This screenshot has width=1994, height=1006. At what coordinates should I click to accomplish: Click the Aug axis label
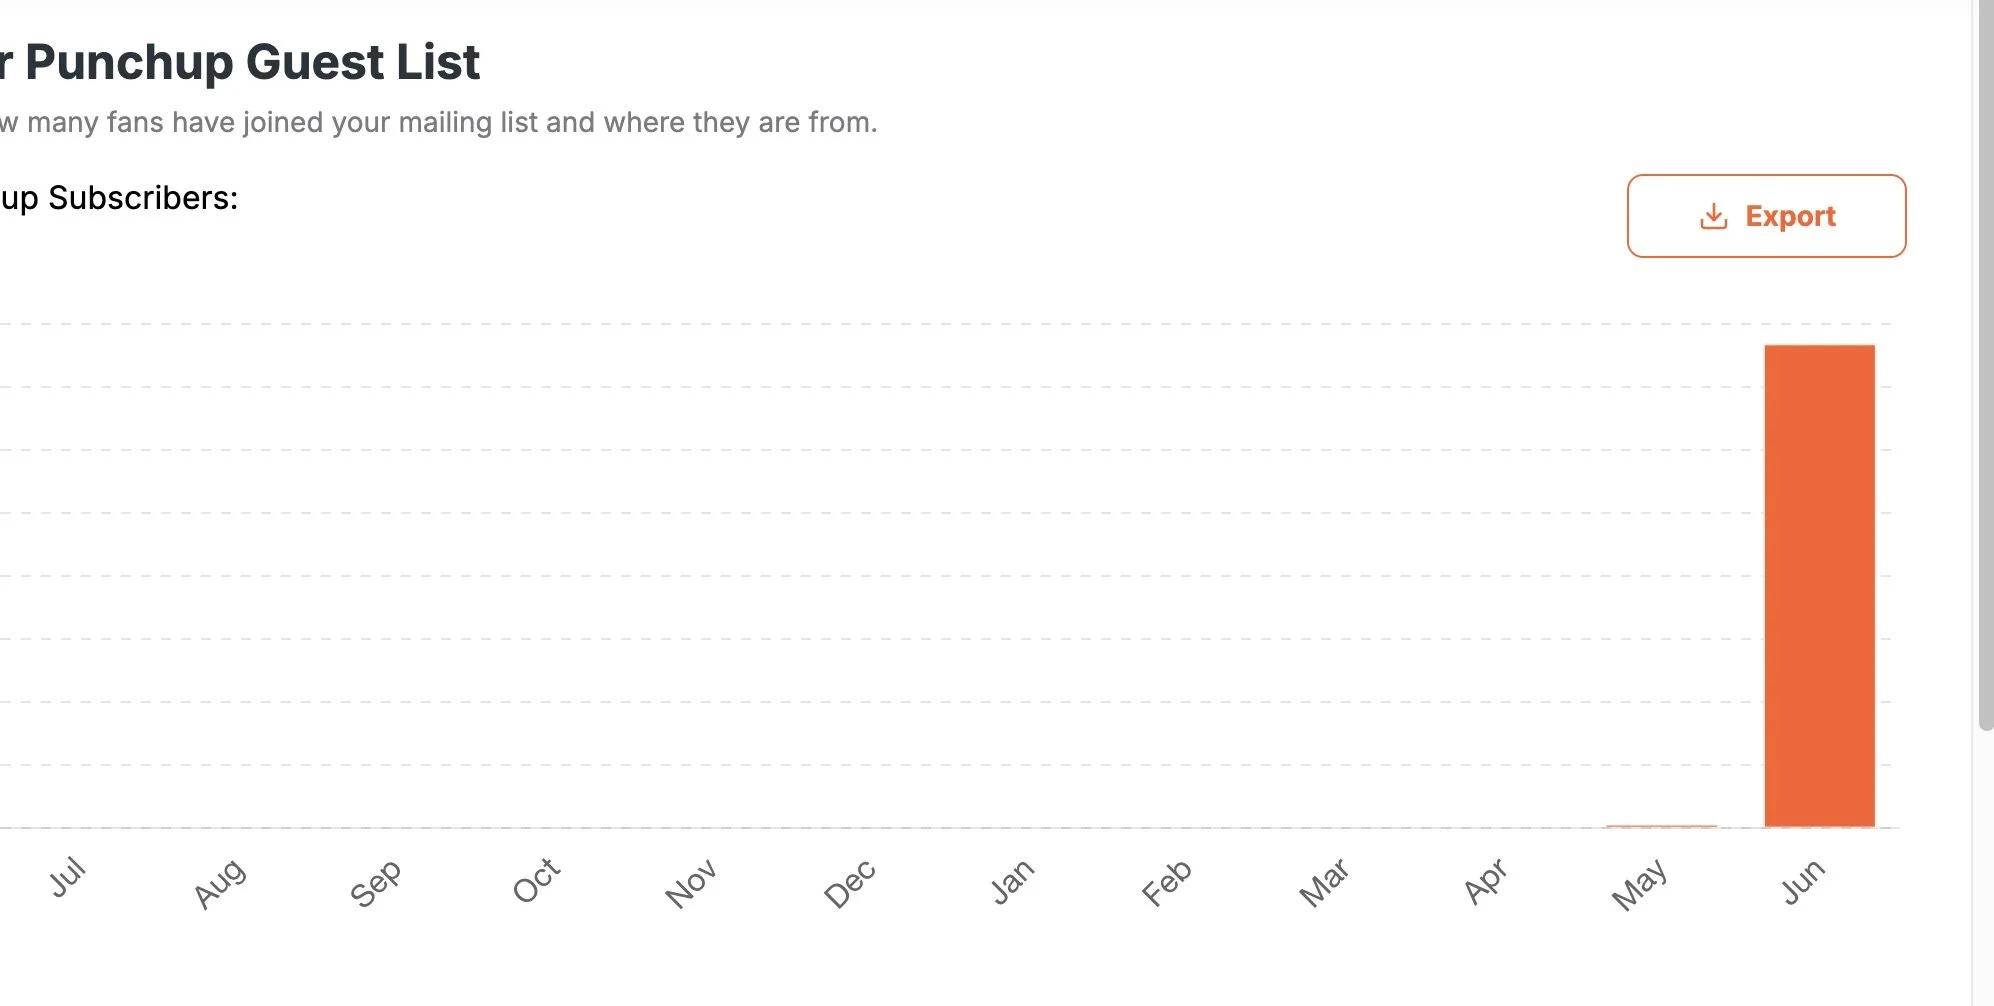coord(220,883)
